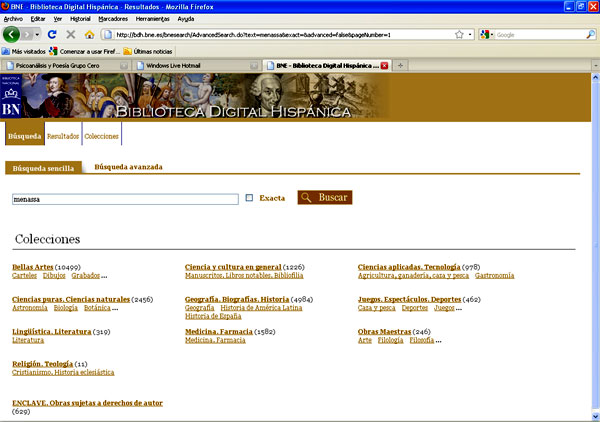Open the Marcadores menu
Viewport: 600px width, 422px height.
[113, 19]
